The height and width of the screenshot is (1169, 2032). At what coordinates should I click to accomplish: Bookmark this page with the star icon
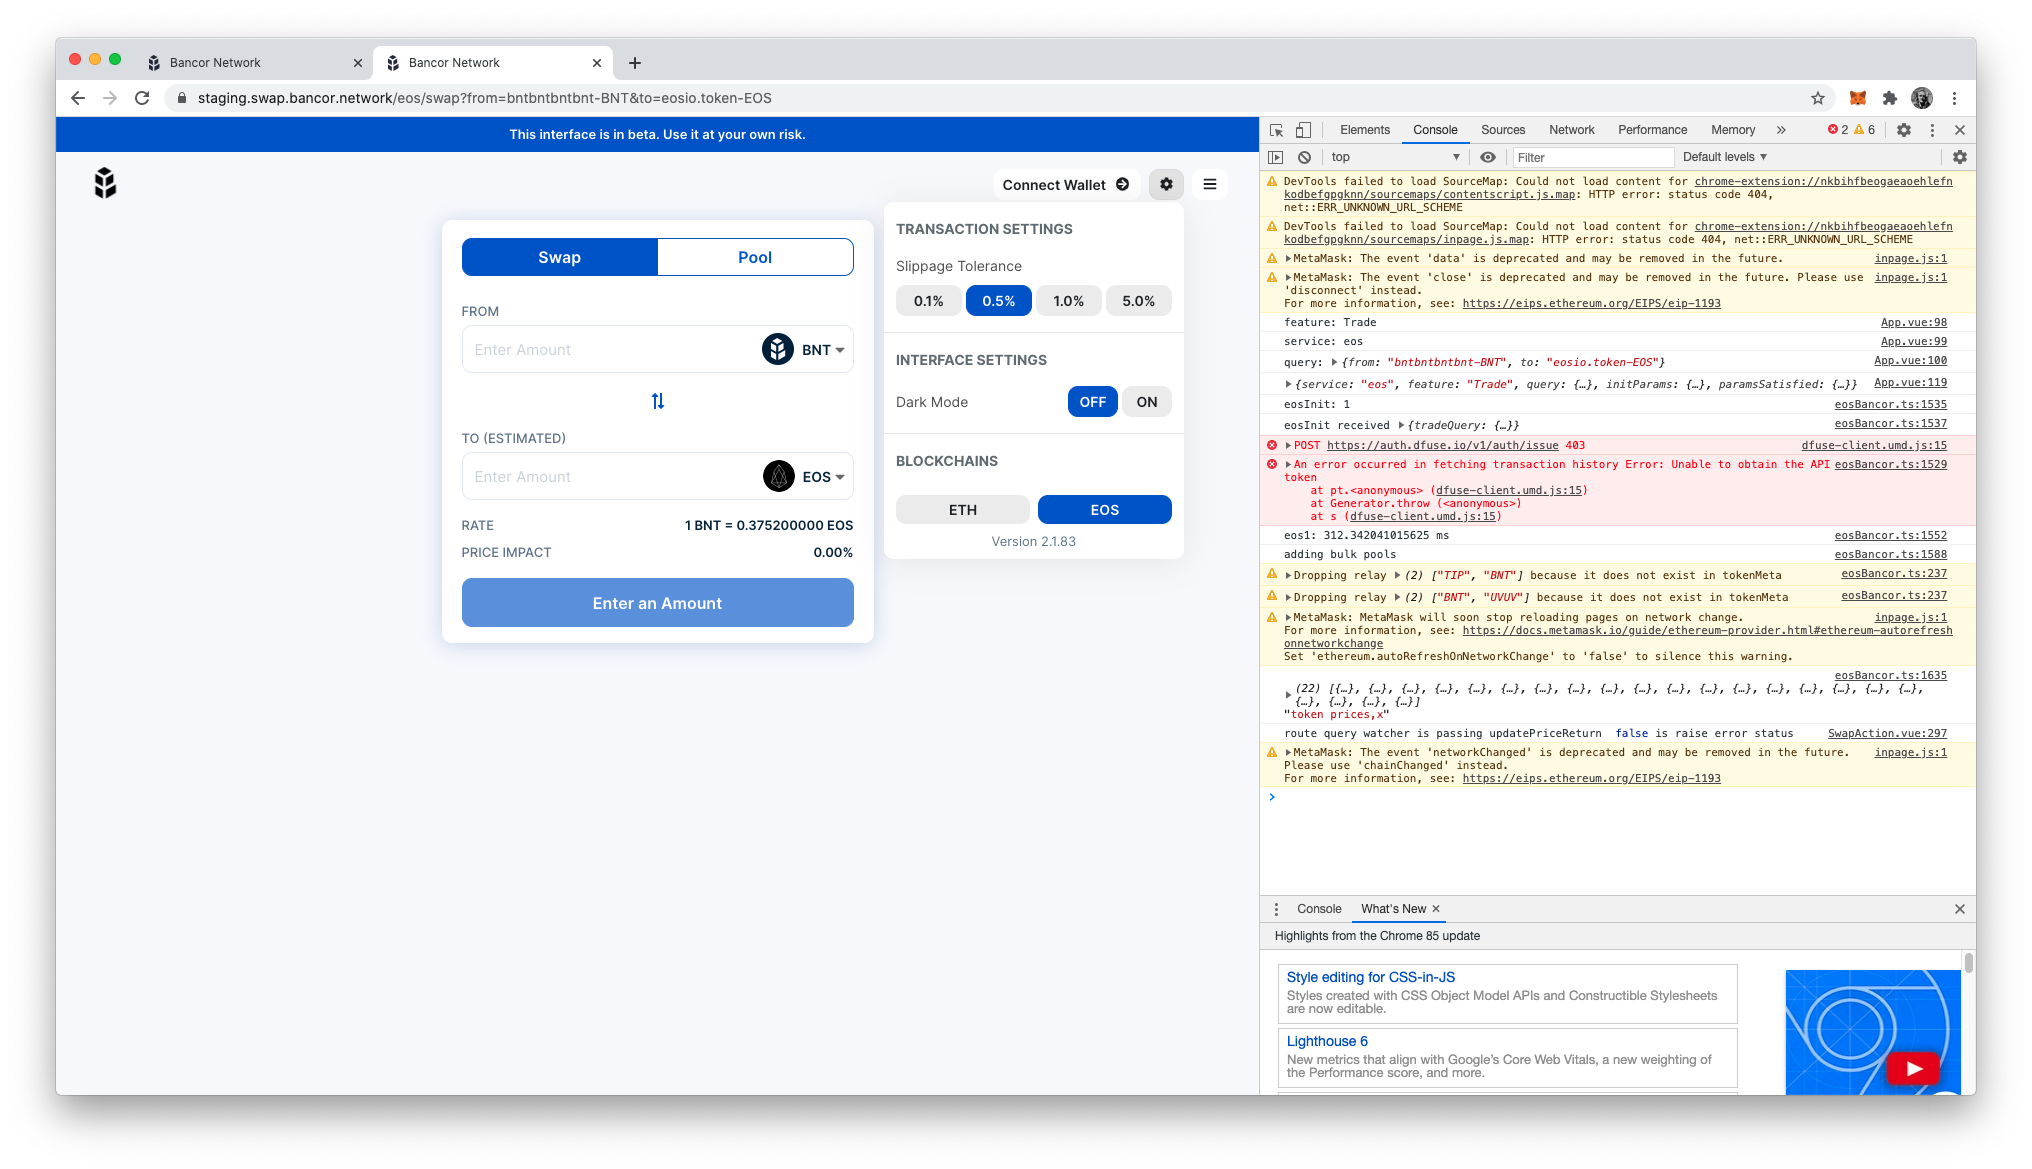(x=1818, y=98)
